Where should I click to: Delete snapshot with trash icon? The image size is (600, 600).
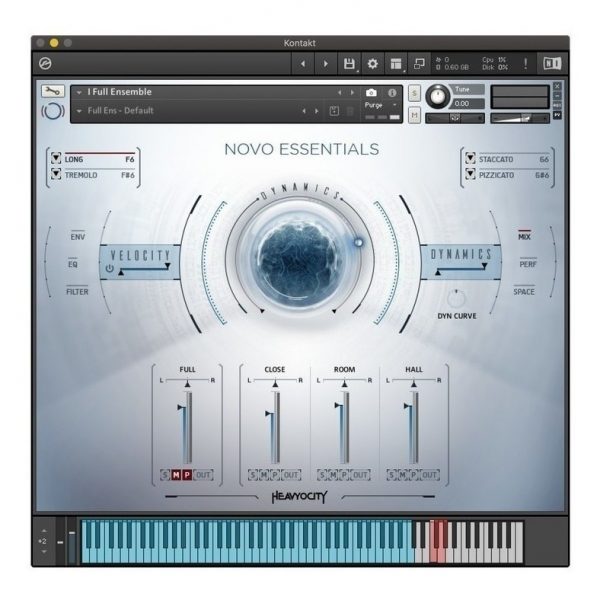tap(350, 111)
